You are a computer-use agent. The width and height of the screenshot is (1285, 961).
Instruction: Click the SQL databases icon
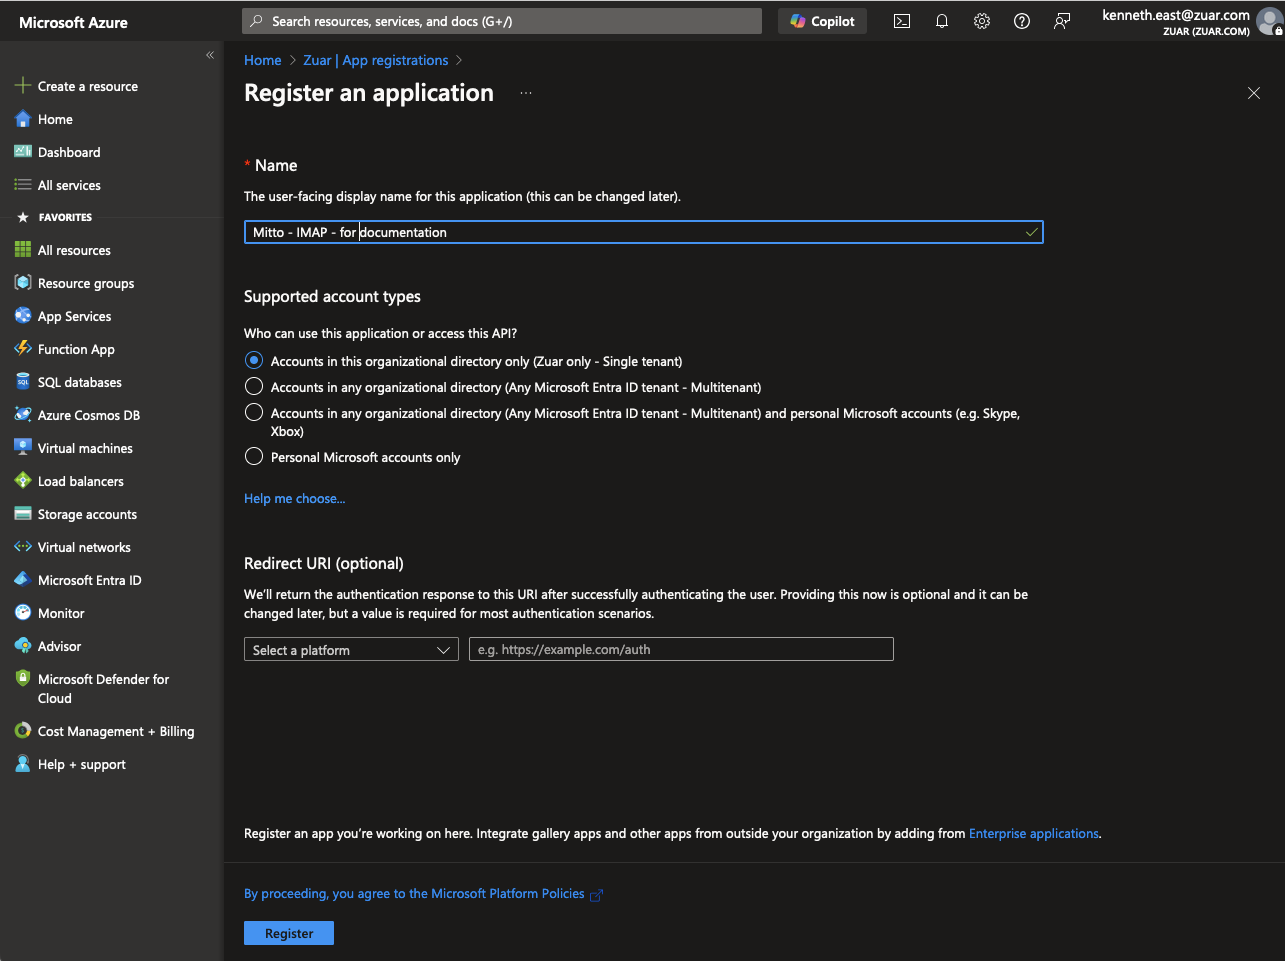tap(22, 382)
